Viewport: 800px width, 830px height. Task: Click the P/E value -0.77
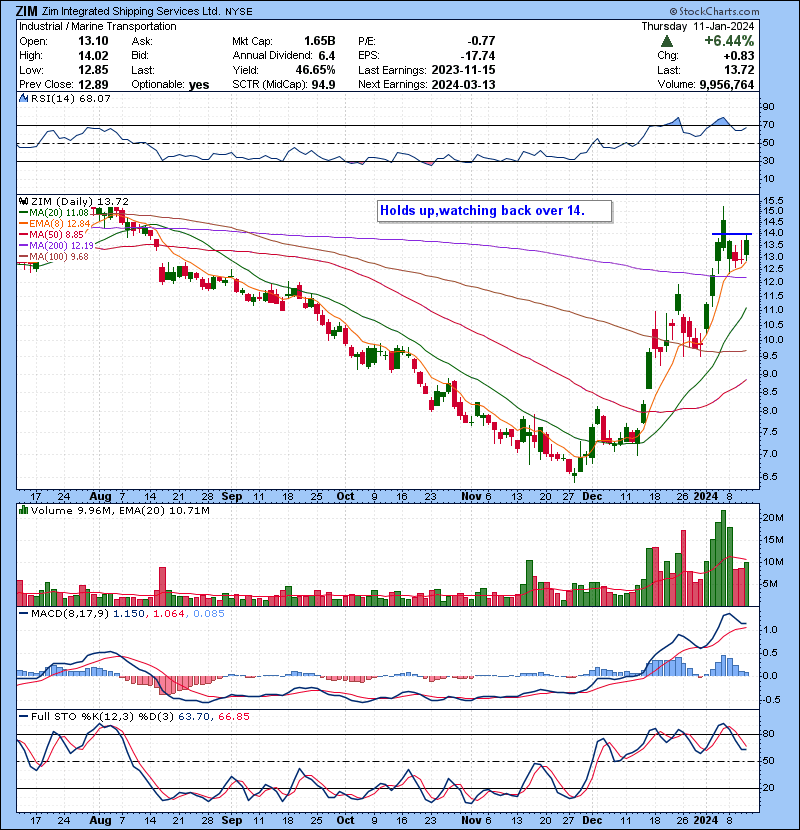click(481, 41)
